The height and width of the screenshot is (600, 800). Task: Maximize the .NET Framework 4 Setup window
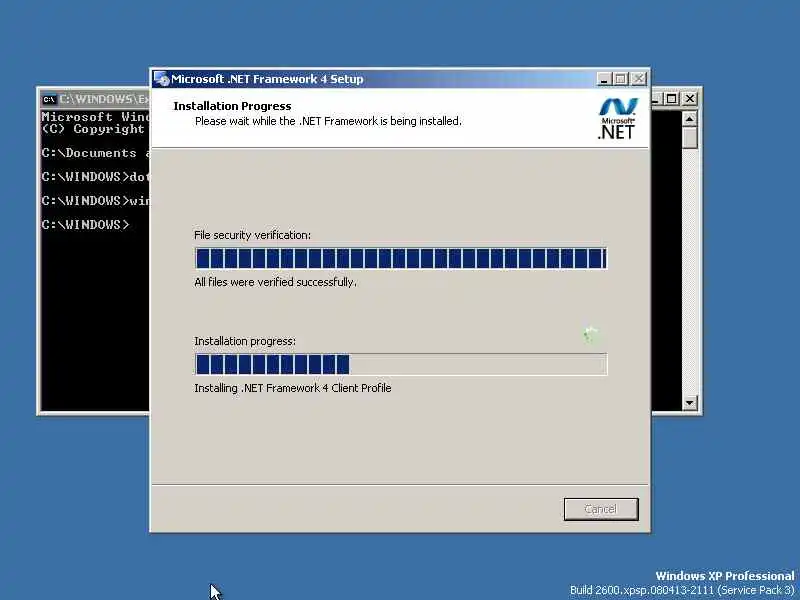[x=620, y=79]
